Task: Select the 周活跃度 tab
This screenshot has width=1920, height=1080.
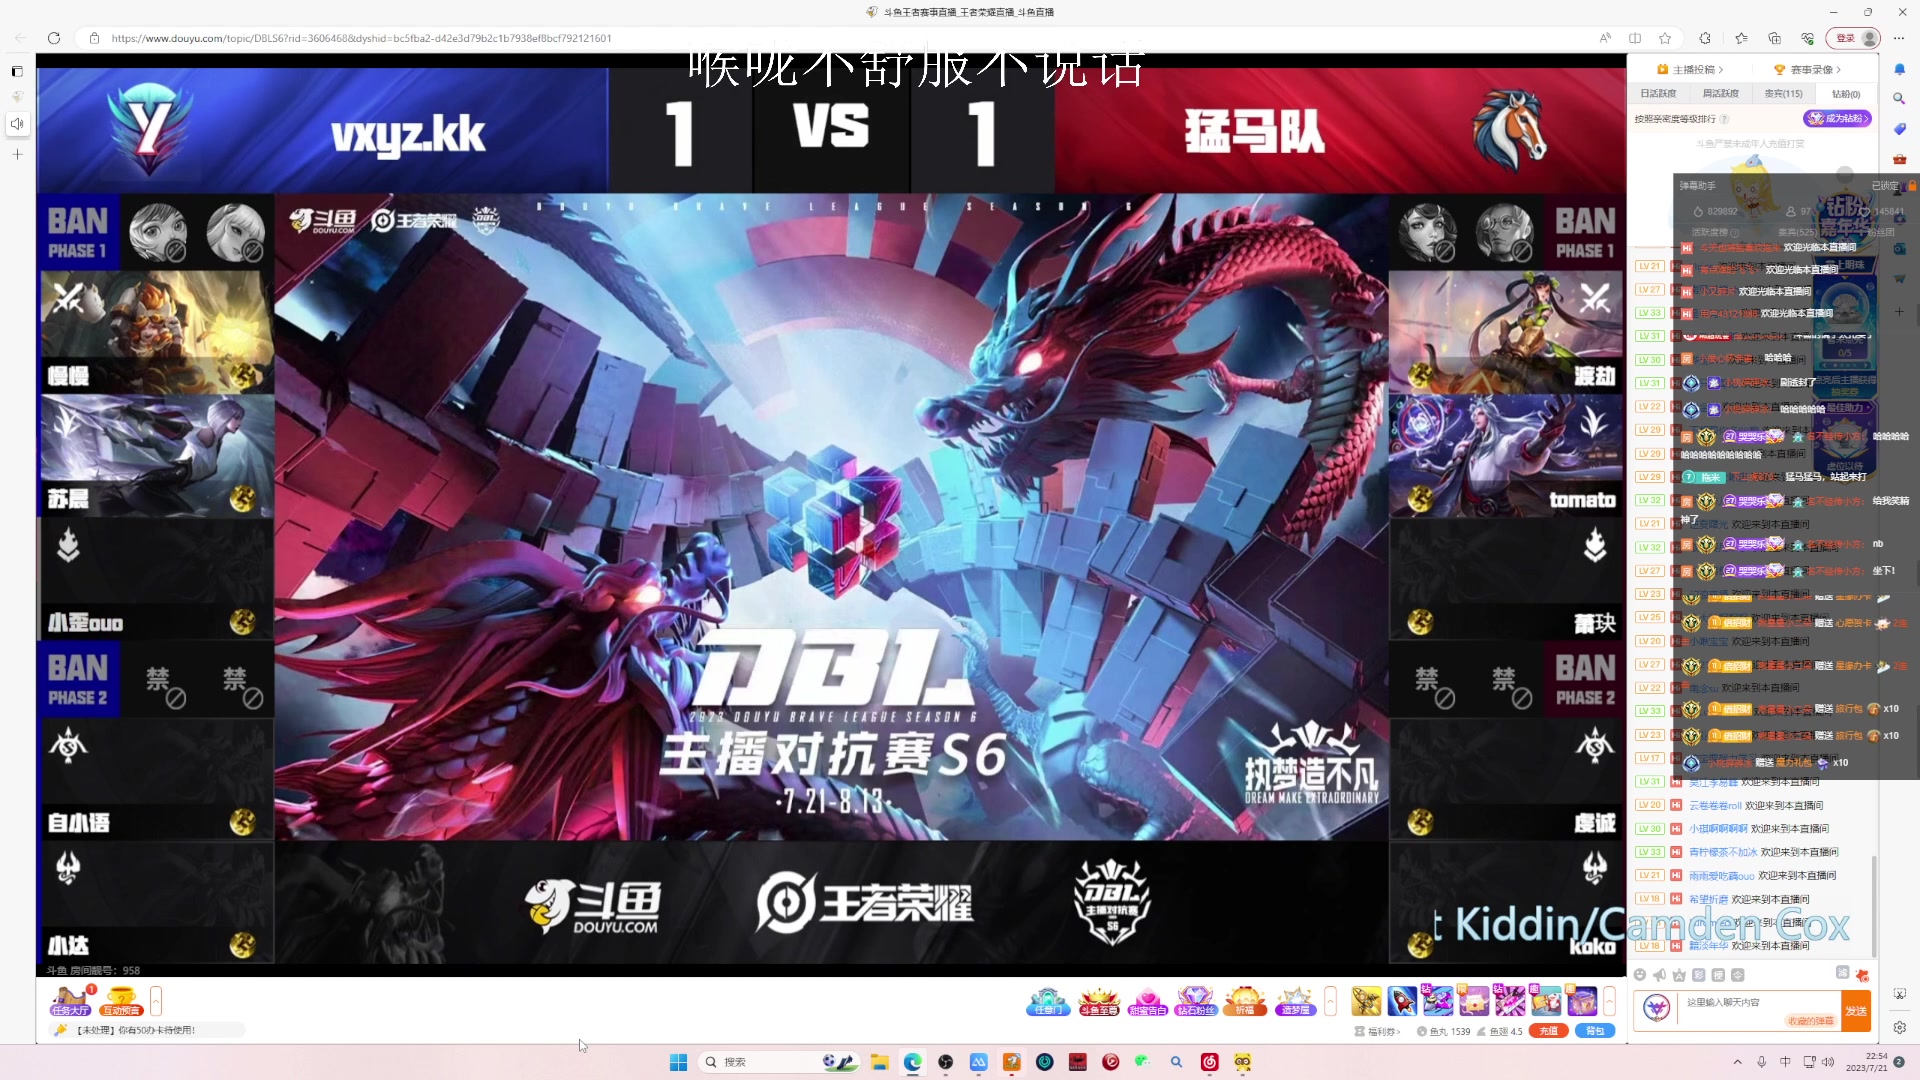Action: 1720,94
